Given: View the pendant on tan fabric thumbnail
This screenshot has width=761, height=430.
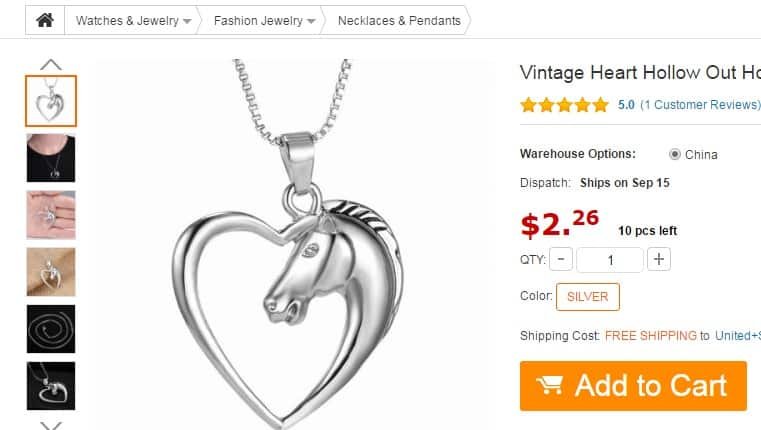Looking at the screenshot, I should (51, 272).
